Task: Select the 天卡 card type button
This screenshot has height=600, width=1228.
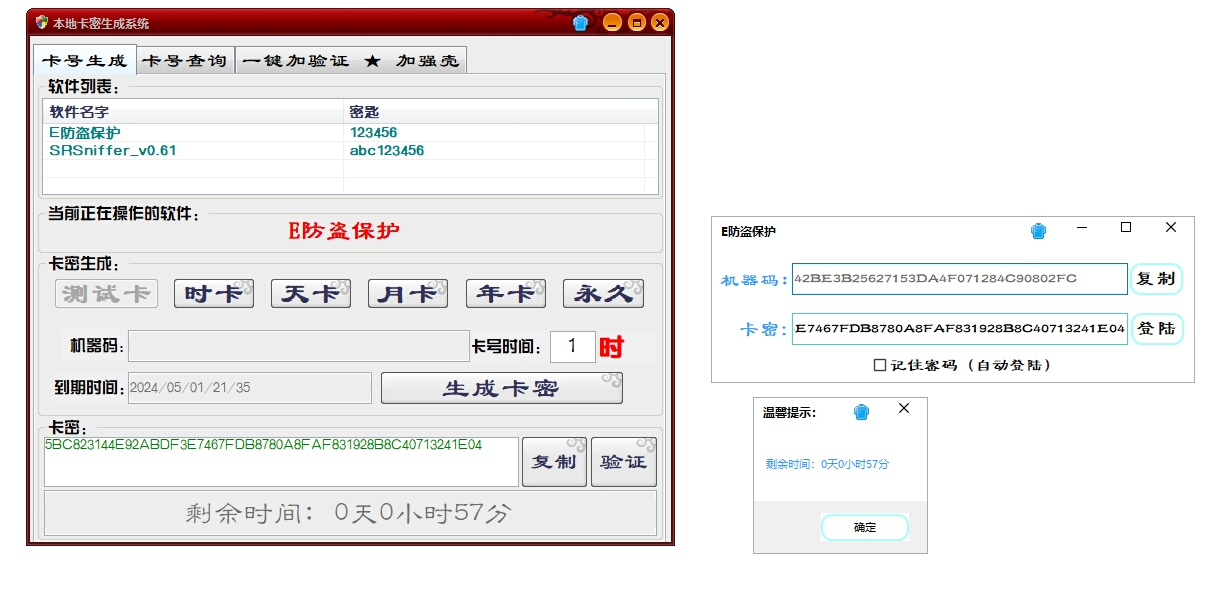Action: click(311, 293)
